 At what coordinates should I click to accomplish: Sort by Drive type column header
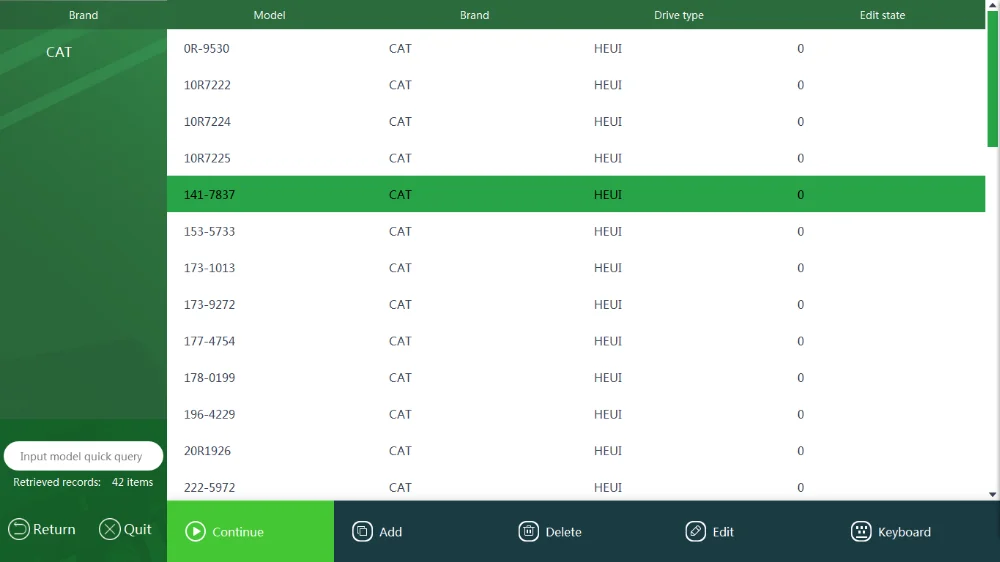(679, 15)
